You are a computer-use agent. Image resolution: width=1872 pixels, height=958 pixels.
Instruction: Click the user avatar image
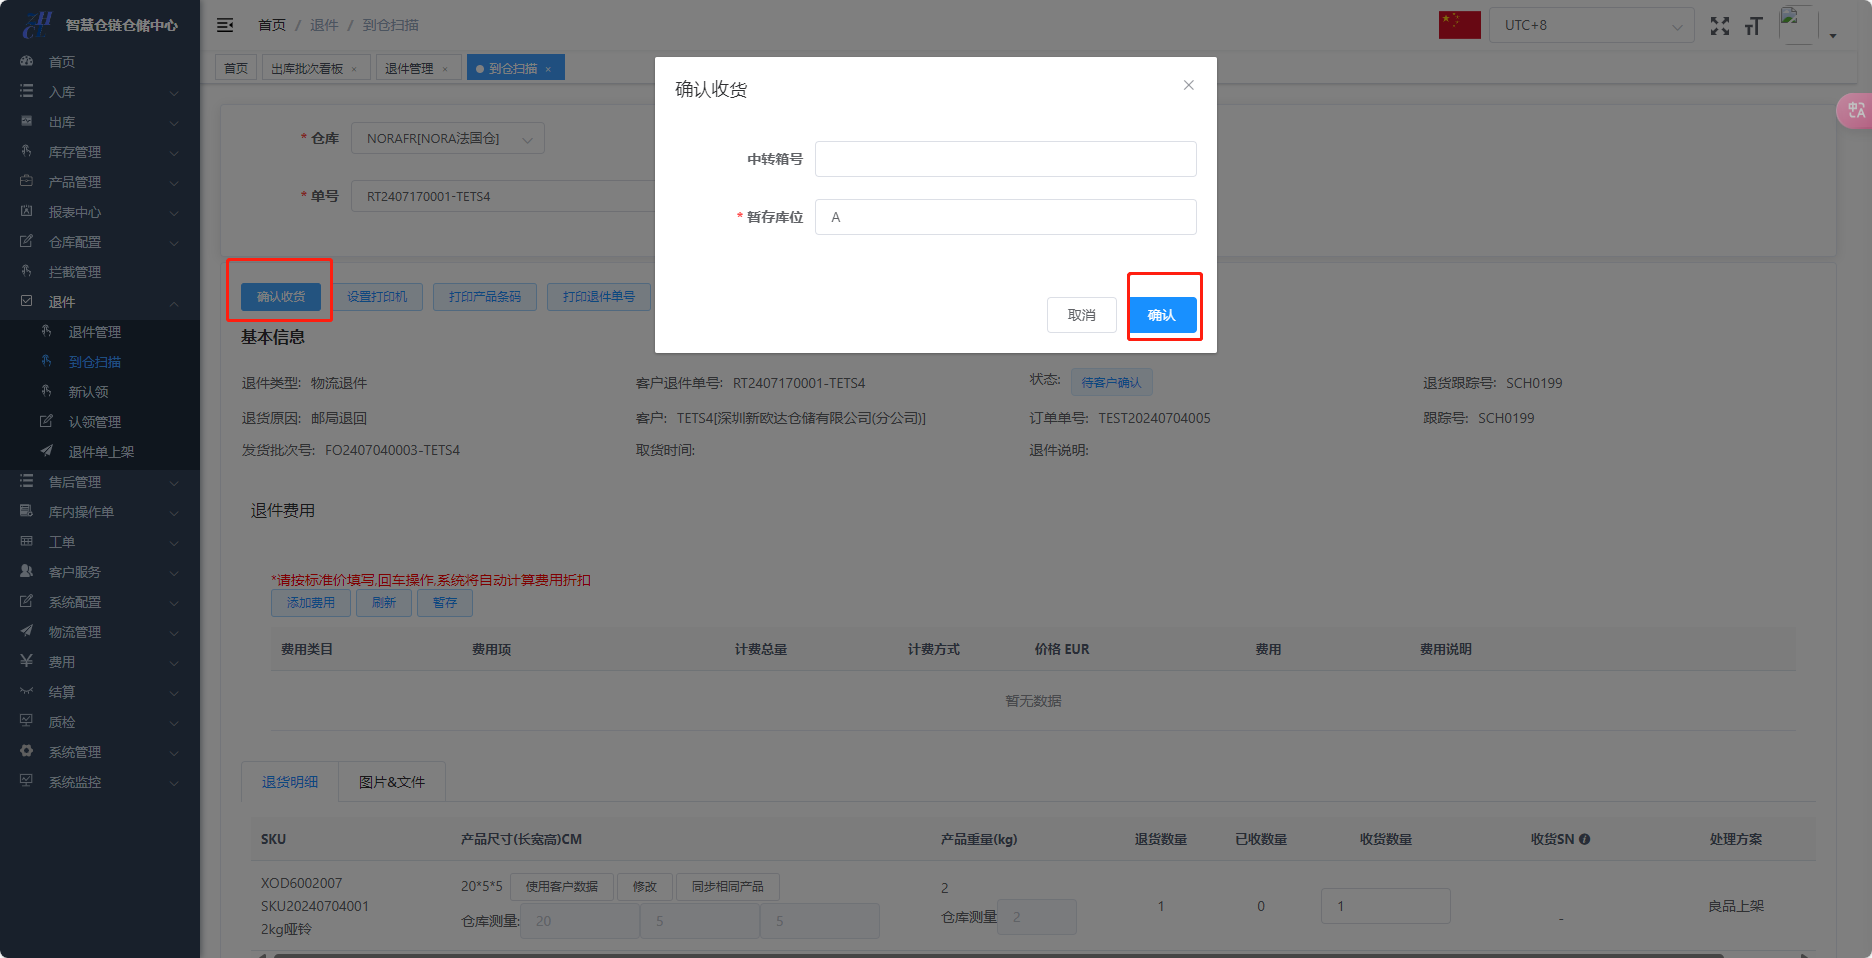[1797, 24]
